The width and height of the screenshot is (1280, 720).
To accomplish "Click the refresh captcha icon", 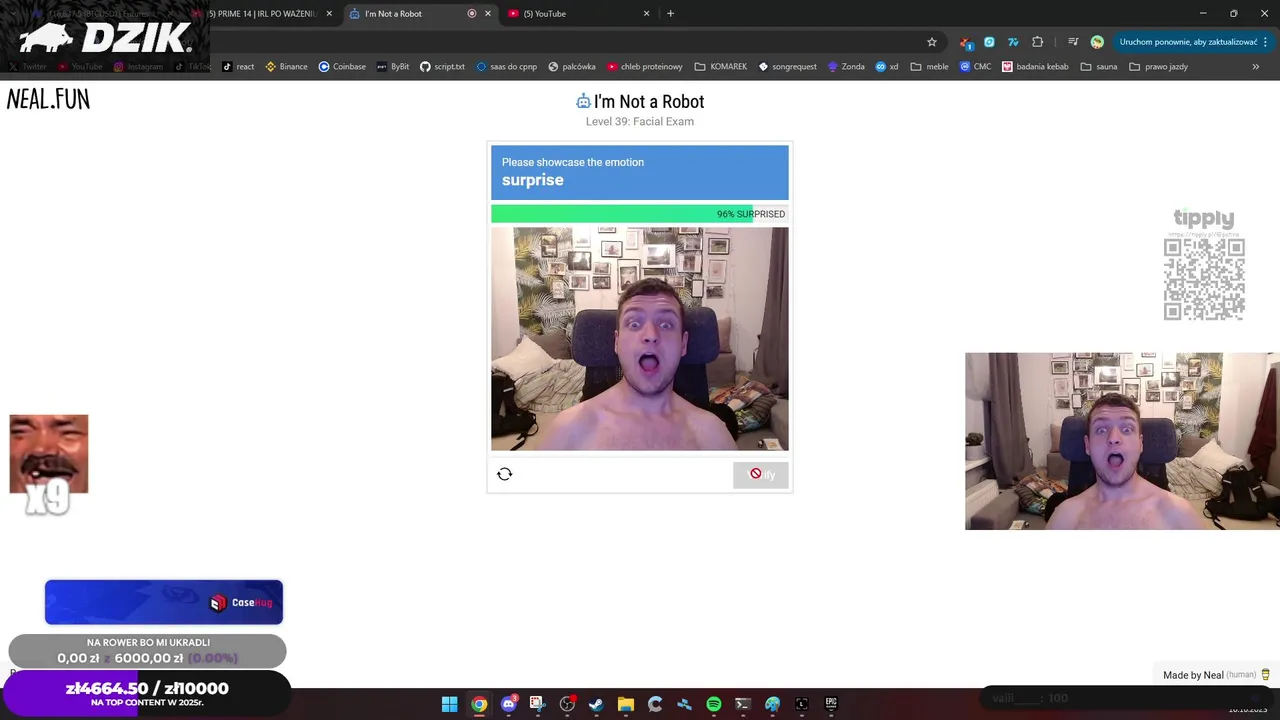I will pos(504,474).
